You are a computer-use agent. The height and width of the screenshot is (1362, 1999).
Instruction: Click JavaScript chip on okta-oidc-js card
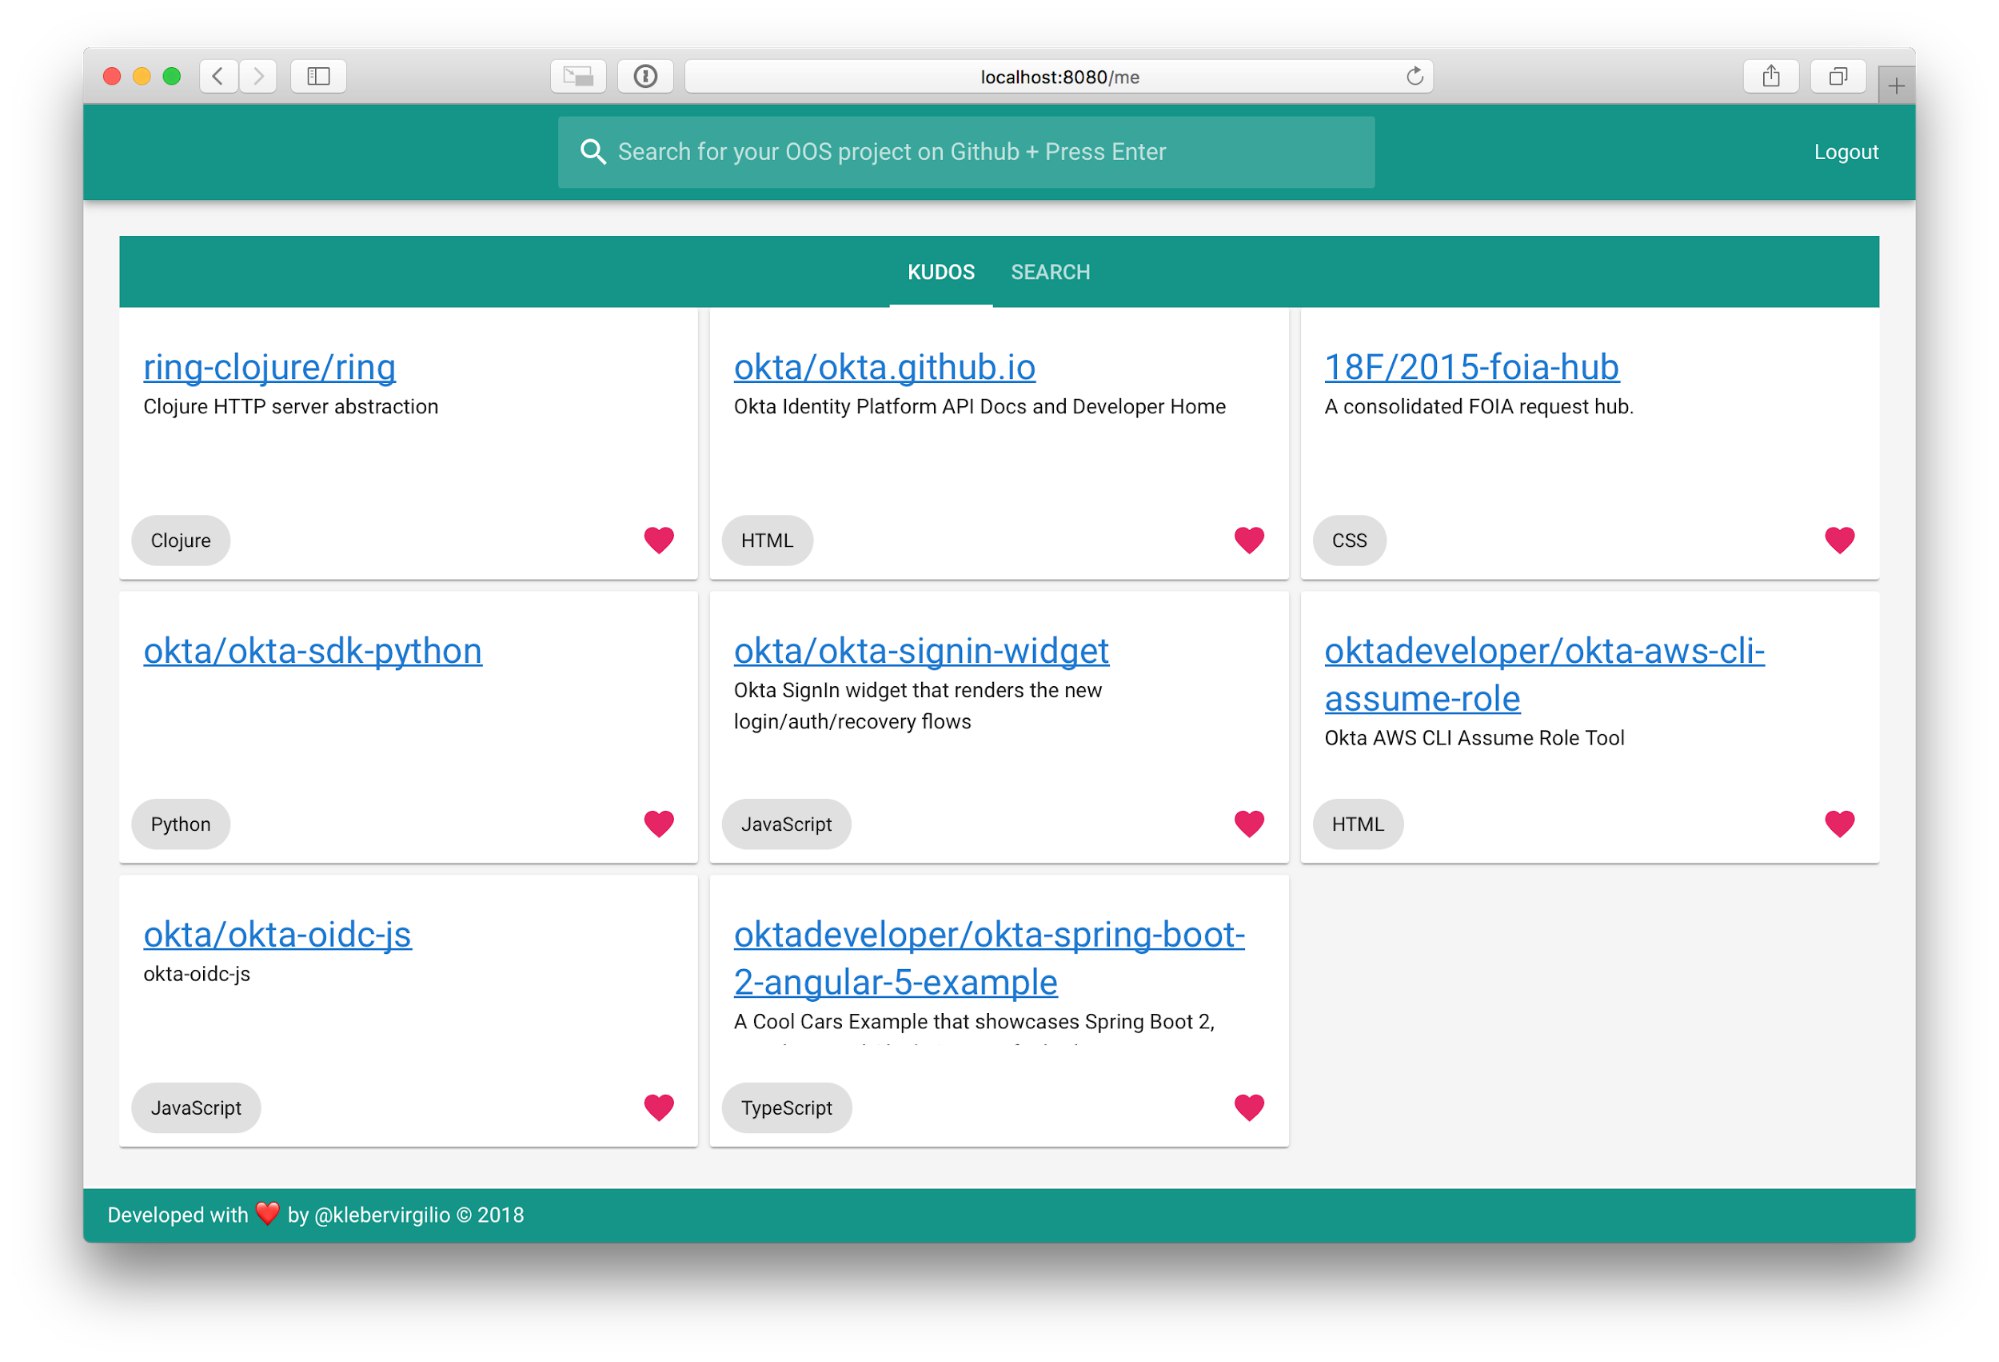coord(196,1108)
